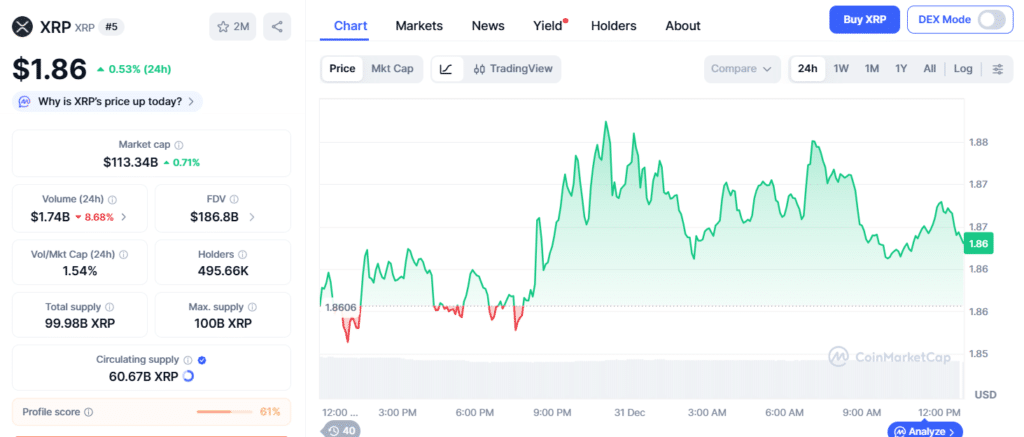Open the Markets tab
This screenshot has height=437, width=1024.
[419, 26]
